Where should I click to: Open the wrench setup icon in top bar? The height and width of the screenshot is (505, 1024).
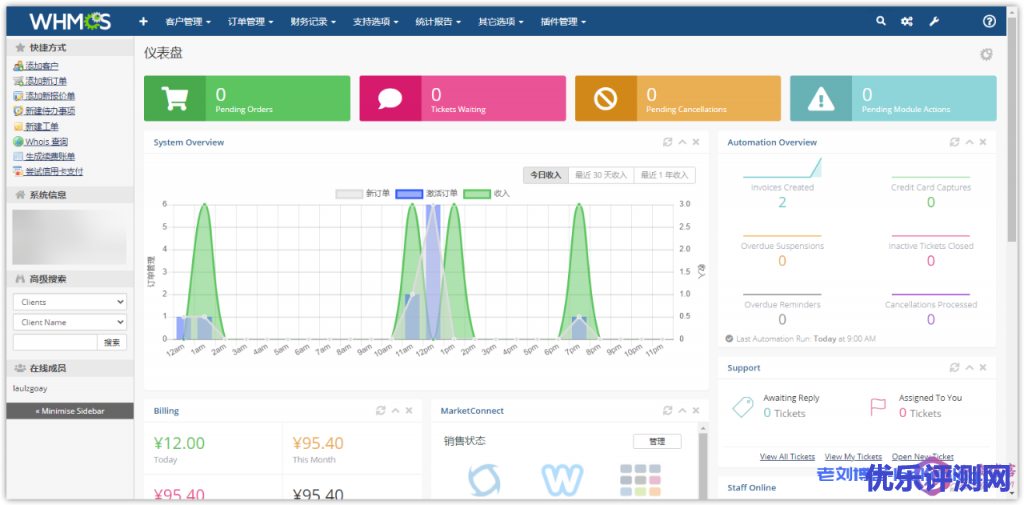[x=934, y=21]
